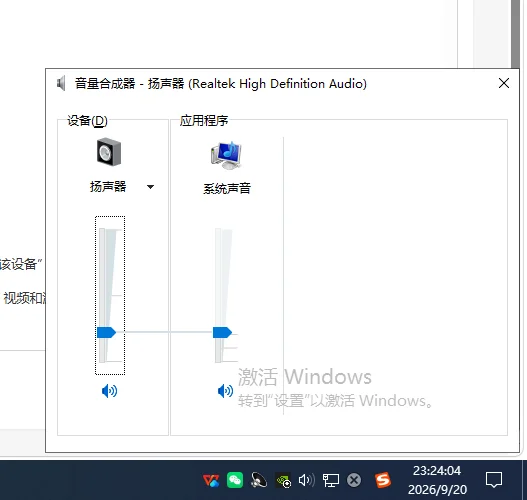Click the 系统声音 volume slider thumb

click(222, 332)
